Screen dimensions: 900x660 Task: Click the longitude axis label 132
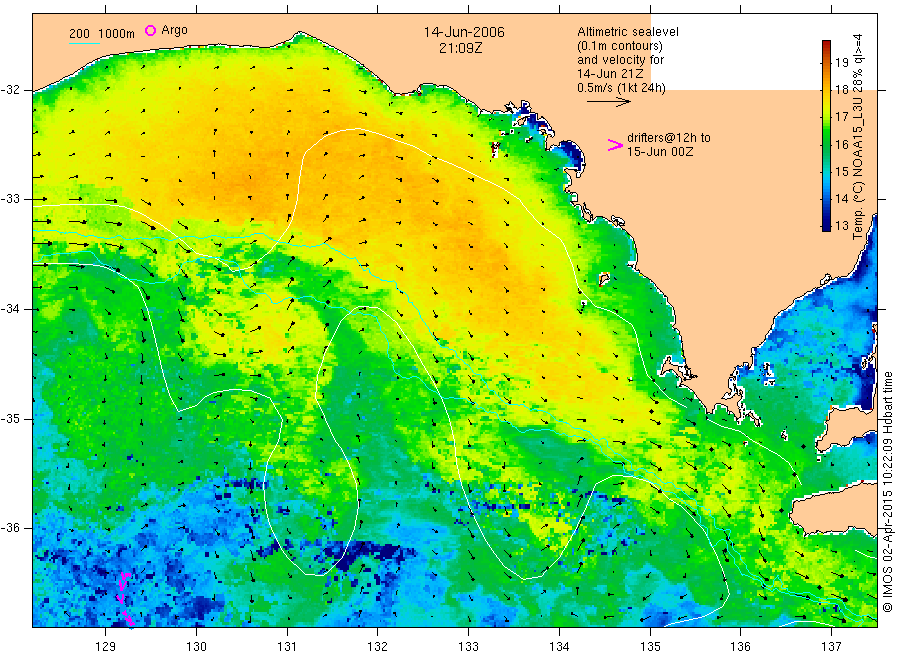pos(378,646)
